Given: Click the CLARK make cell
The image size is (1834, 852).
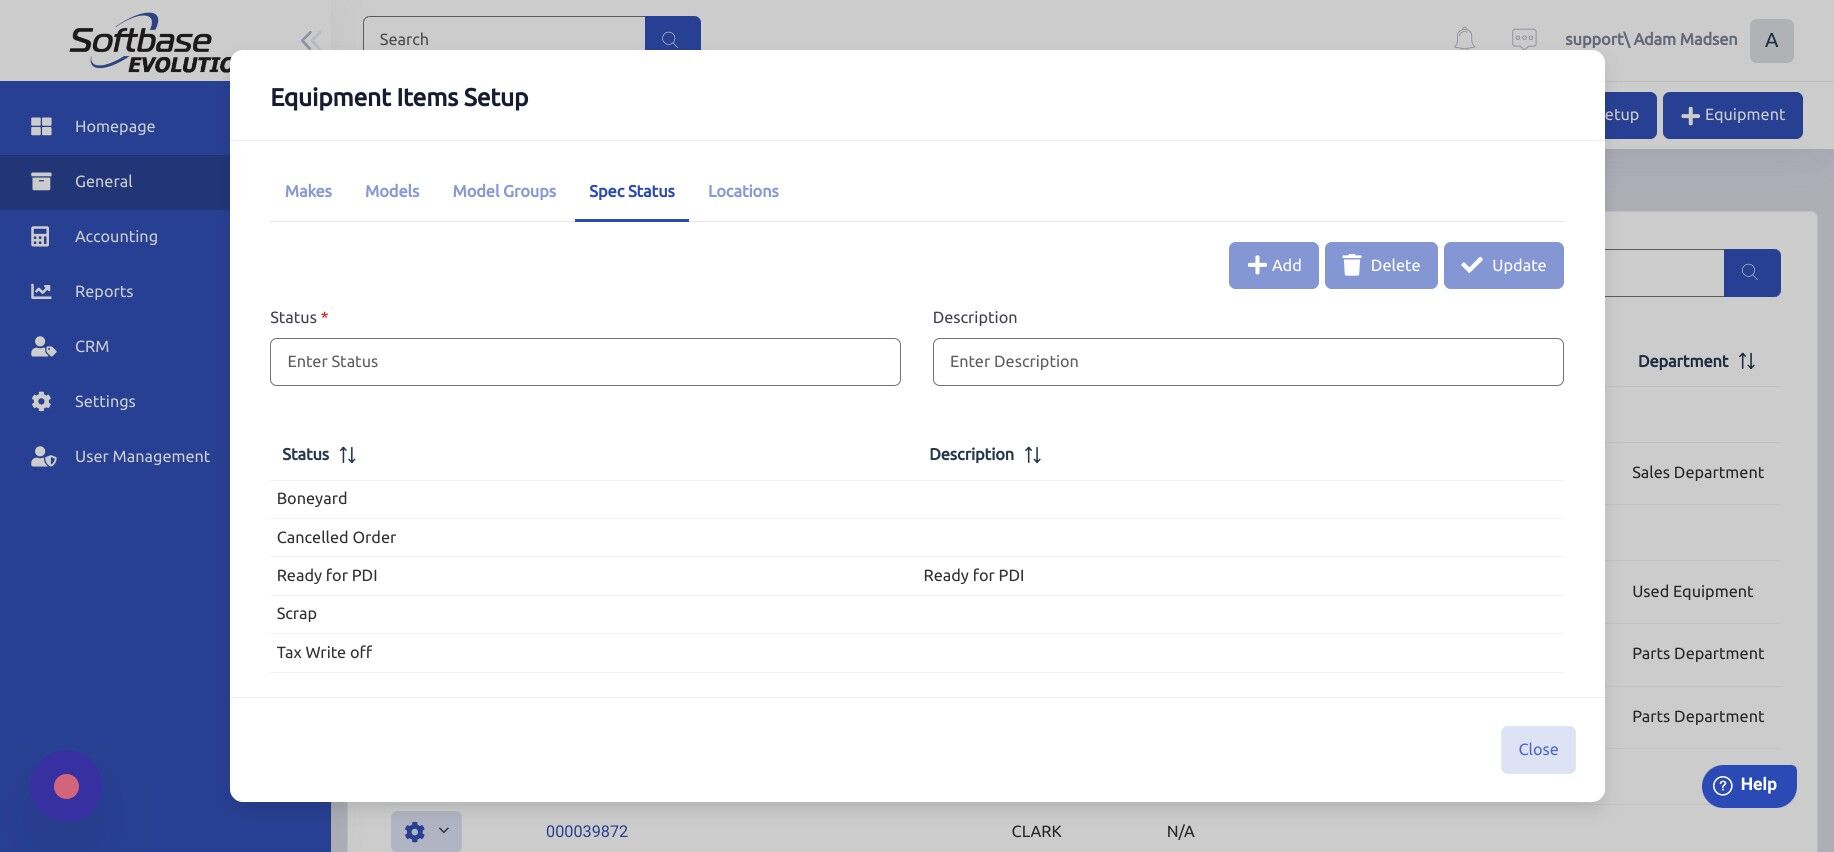Looking at the screenshot, I should pyautogui.click(x=1036, y=831).
